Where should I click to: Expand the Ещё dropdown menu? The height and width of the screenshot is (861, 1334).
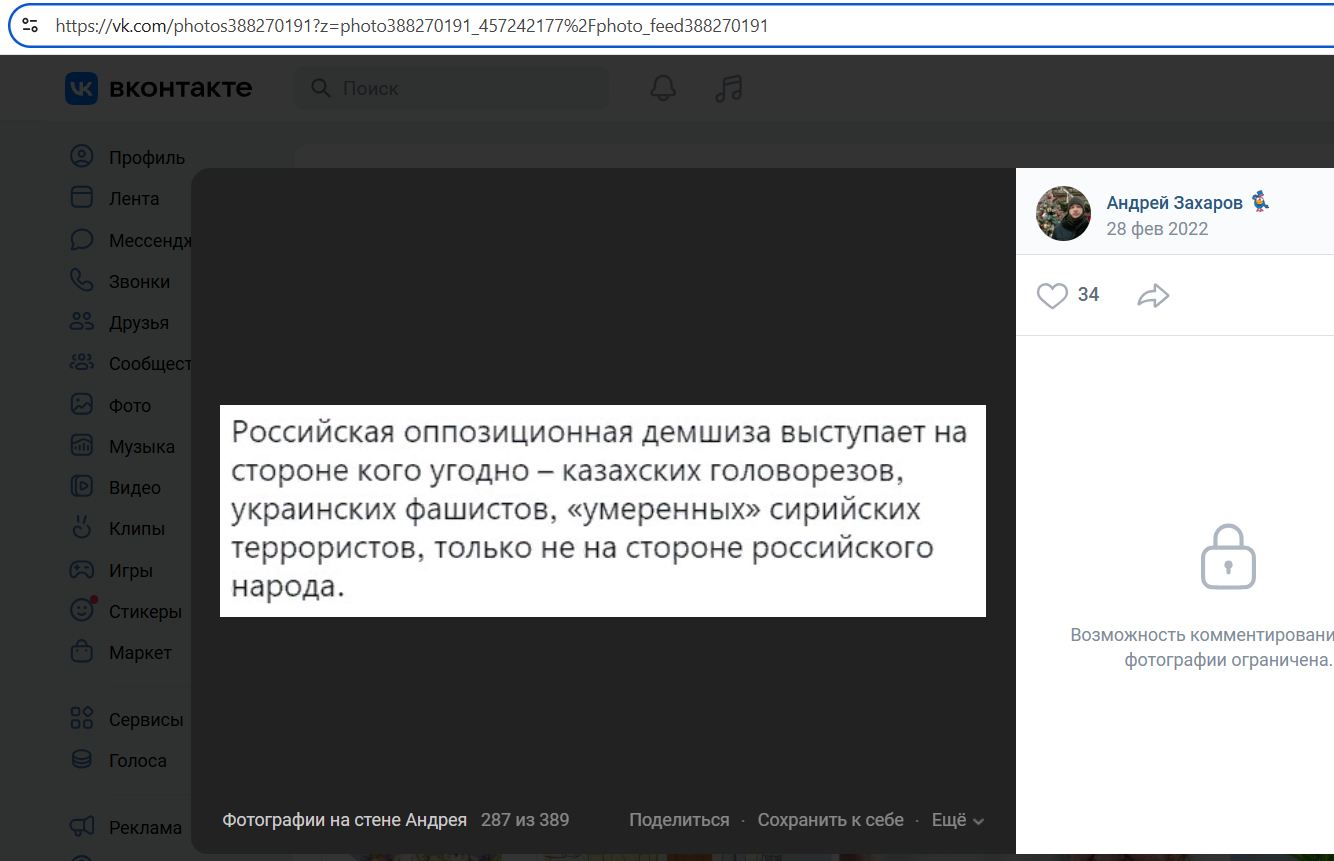pyautogui.click(x=958, y=820)
